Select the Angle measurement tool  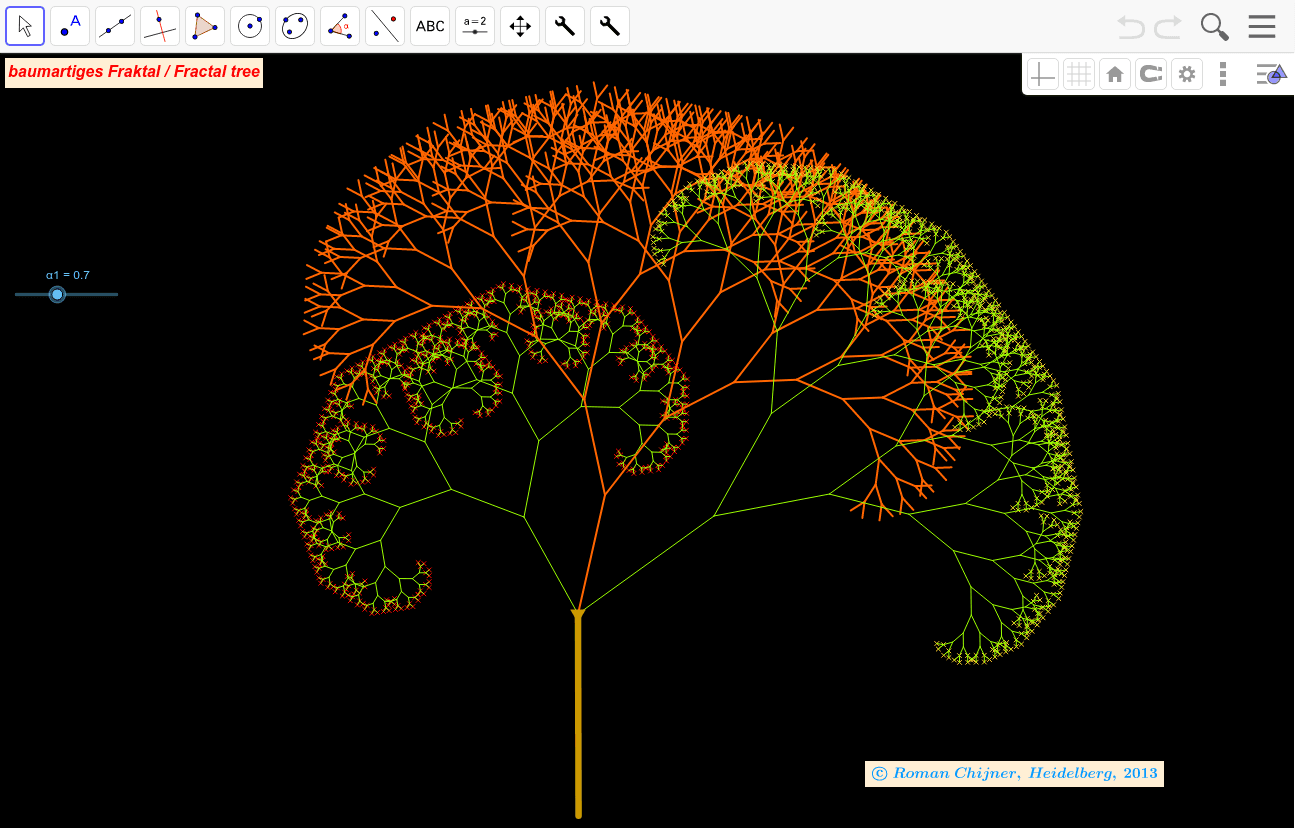[340, 26]
